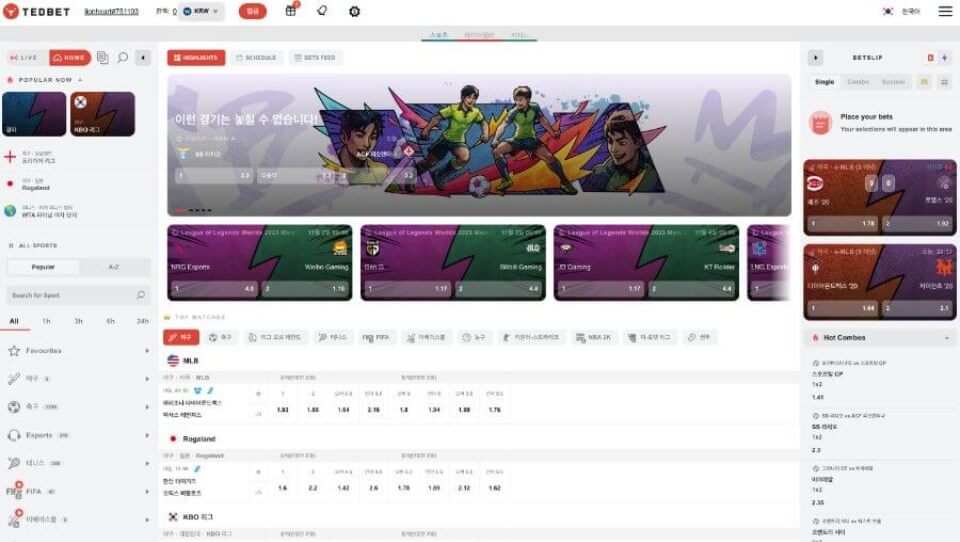
Task: Open the gift bonuses icon
Action: point(291,10)
